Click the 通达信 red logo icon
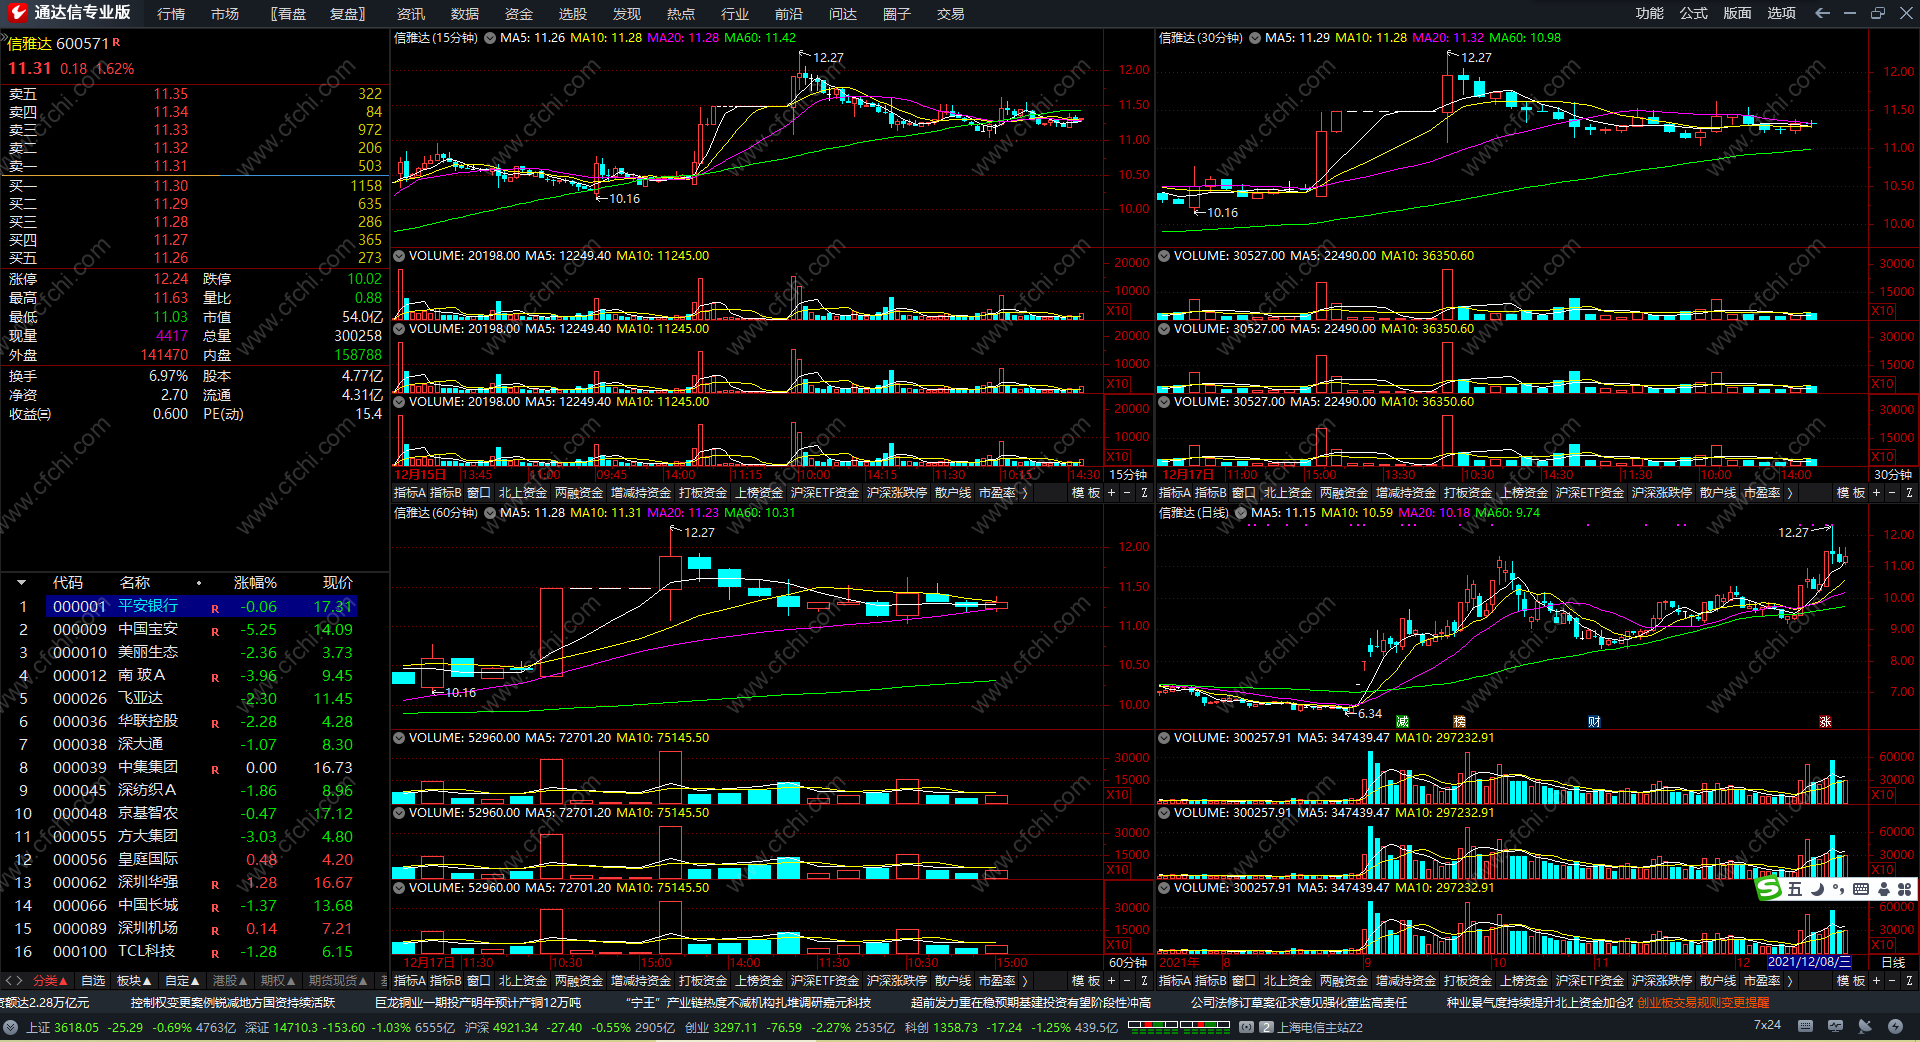The image size is (1920, 1042). (x=16, y=13)
